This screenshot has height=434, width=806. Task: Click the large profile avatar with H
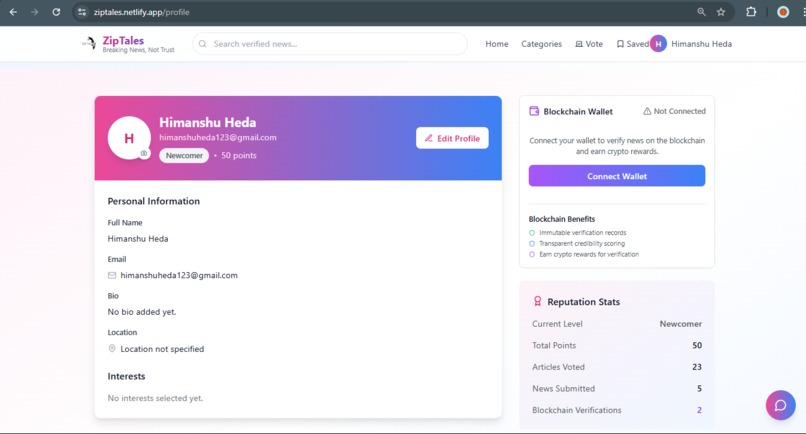coord(129,138)
